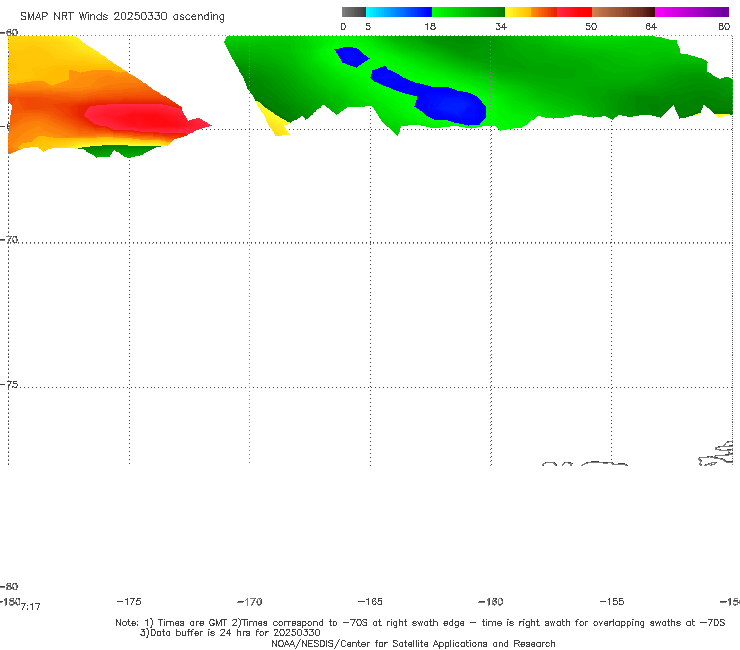Click the NOAA/NESDIS credit line
Screen dimensions: 740x650
coord(413,643)
